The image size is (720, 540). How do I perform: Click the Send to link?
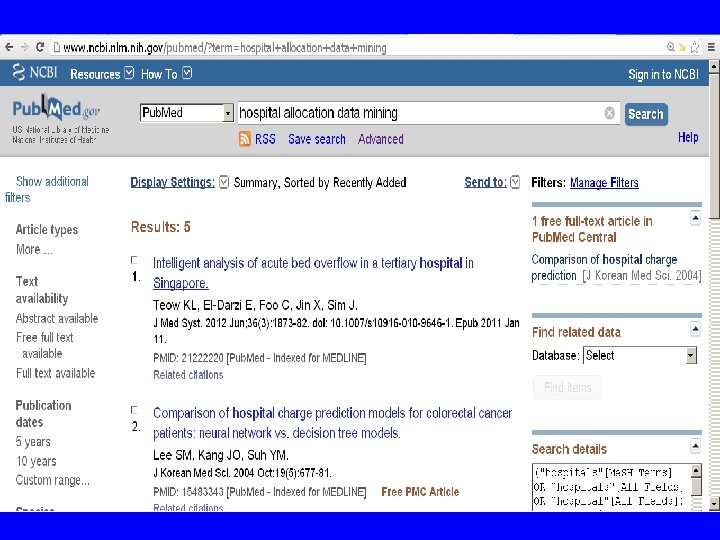485,182
